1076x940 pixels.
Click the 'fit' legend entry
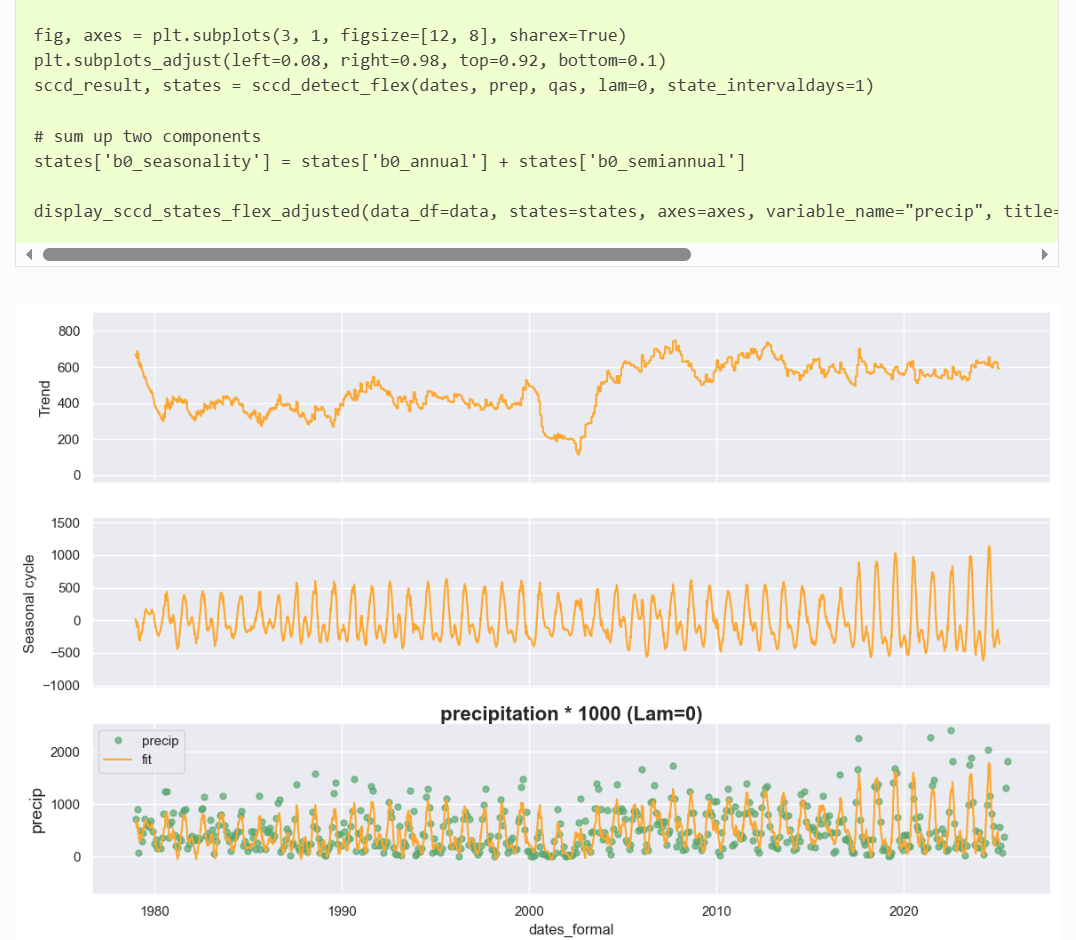pos(128,760)
